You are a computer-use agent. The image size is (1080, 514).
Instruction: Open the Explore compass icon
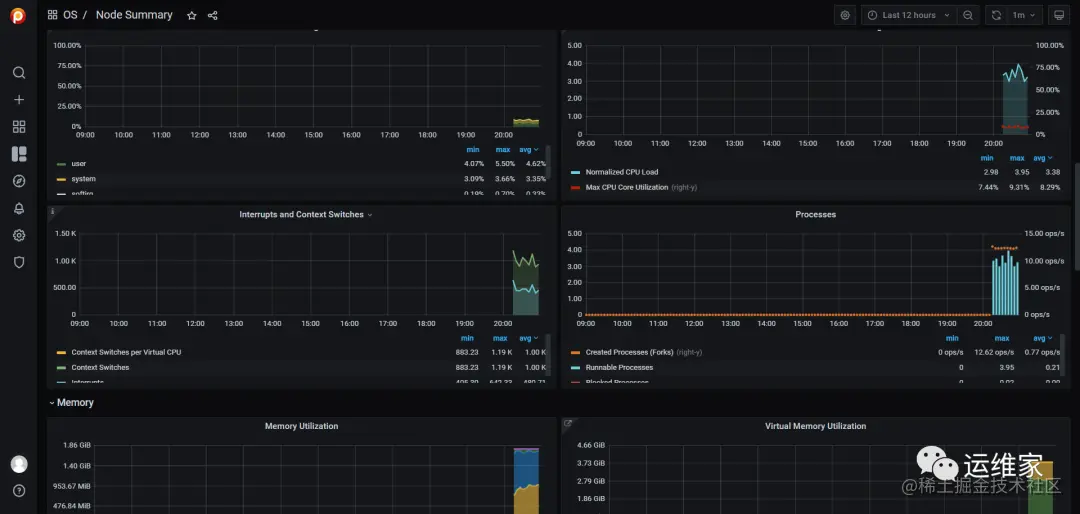click(x=19, y=181)
